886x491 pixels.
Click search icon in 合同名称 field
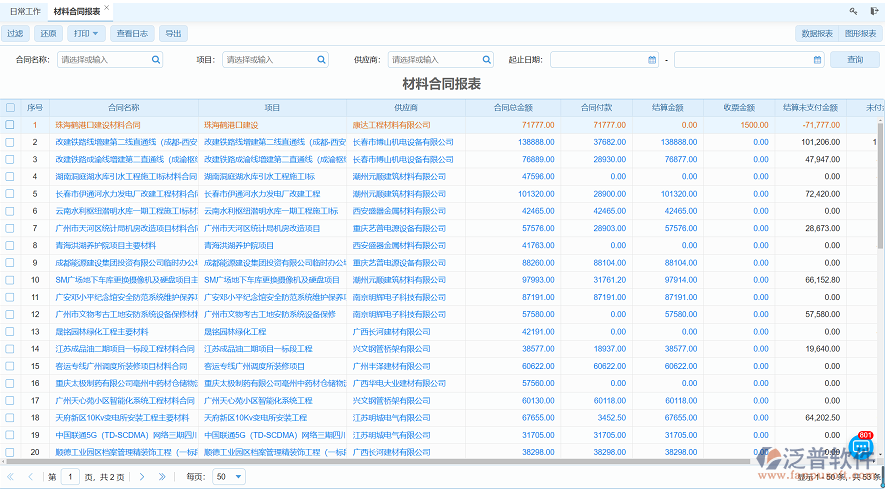[x=155, y=60]
